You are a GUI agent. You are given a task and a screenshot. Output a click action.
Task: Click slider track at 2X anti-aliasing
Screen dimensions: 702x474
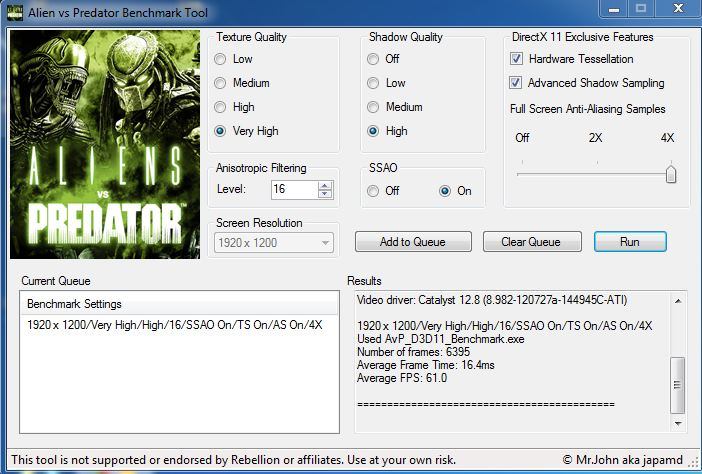597,174
